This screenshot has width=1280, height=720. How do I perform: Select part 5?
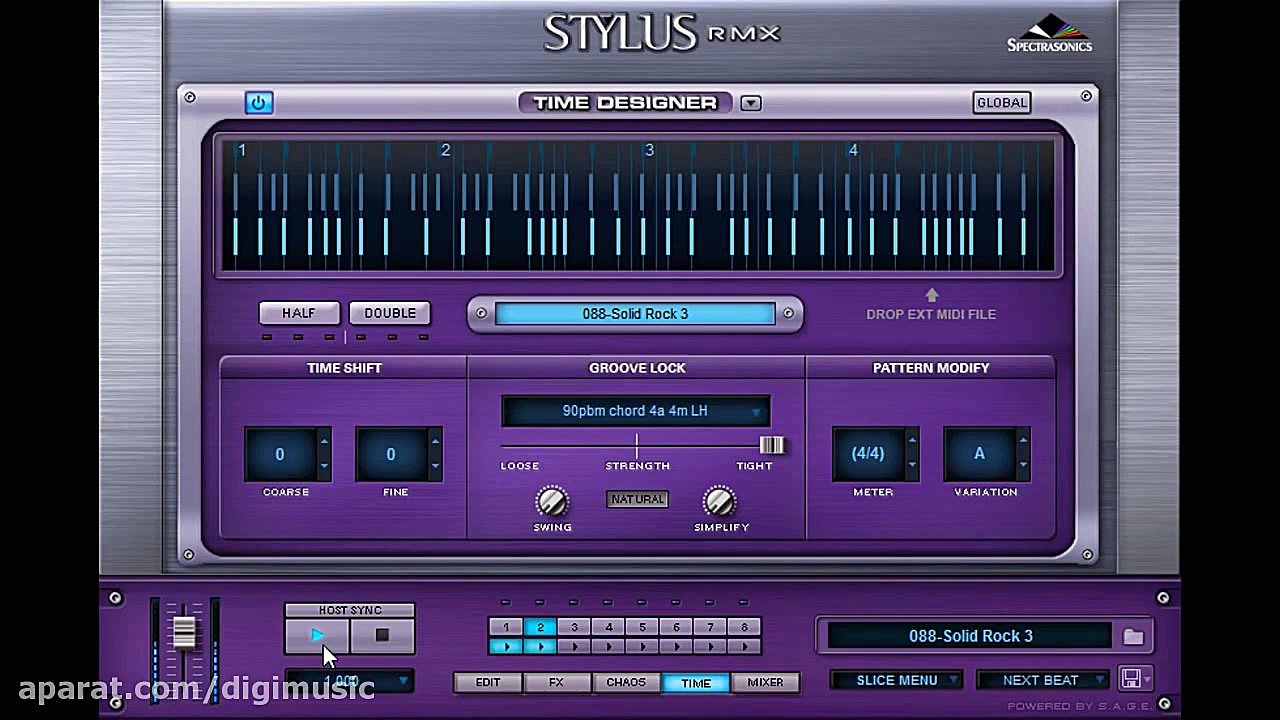point(642,627)
